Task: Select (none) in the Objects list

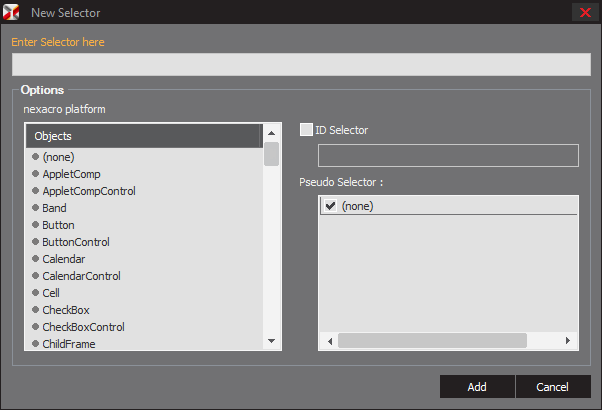Action: 58,157
